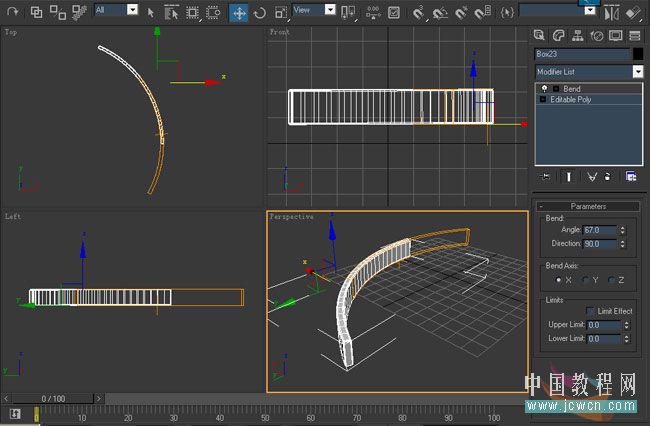Screen dimensions: 650x426
Task: Toggle the Angle Snap magnet
Action: tap(440, 12)
